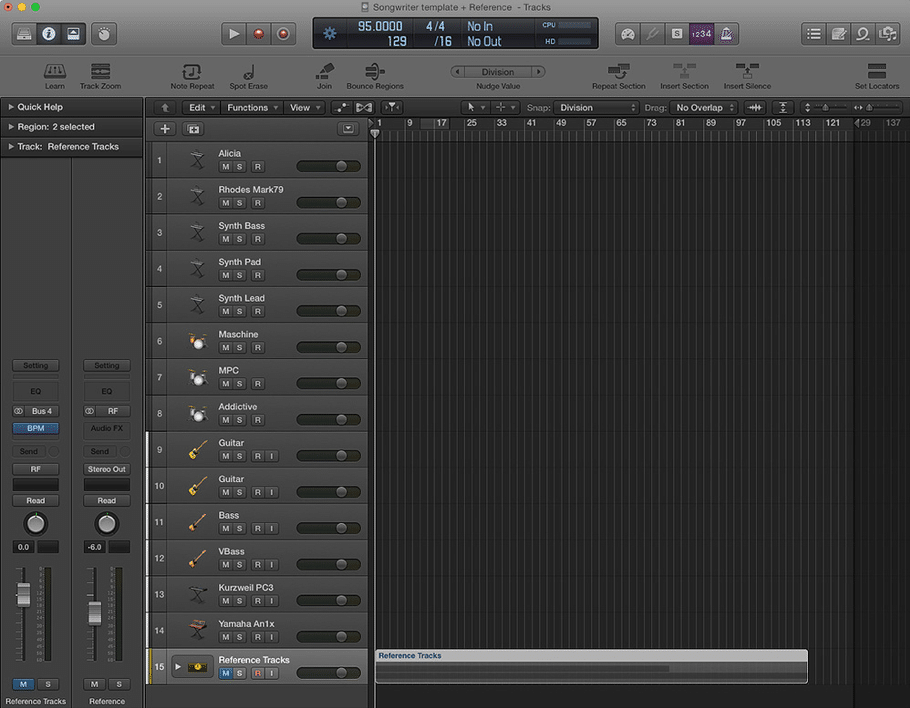
Task: Mute the Maschine track
Action: (x=225, y=348)
